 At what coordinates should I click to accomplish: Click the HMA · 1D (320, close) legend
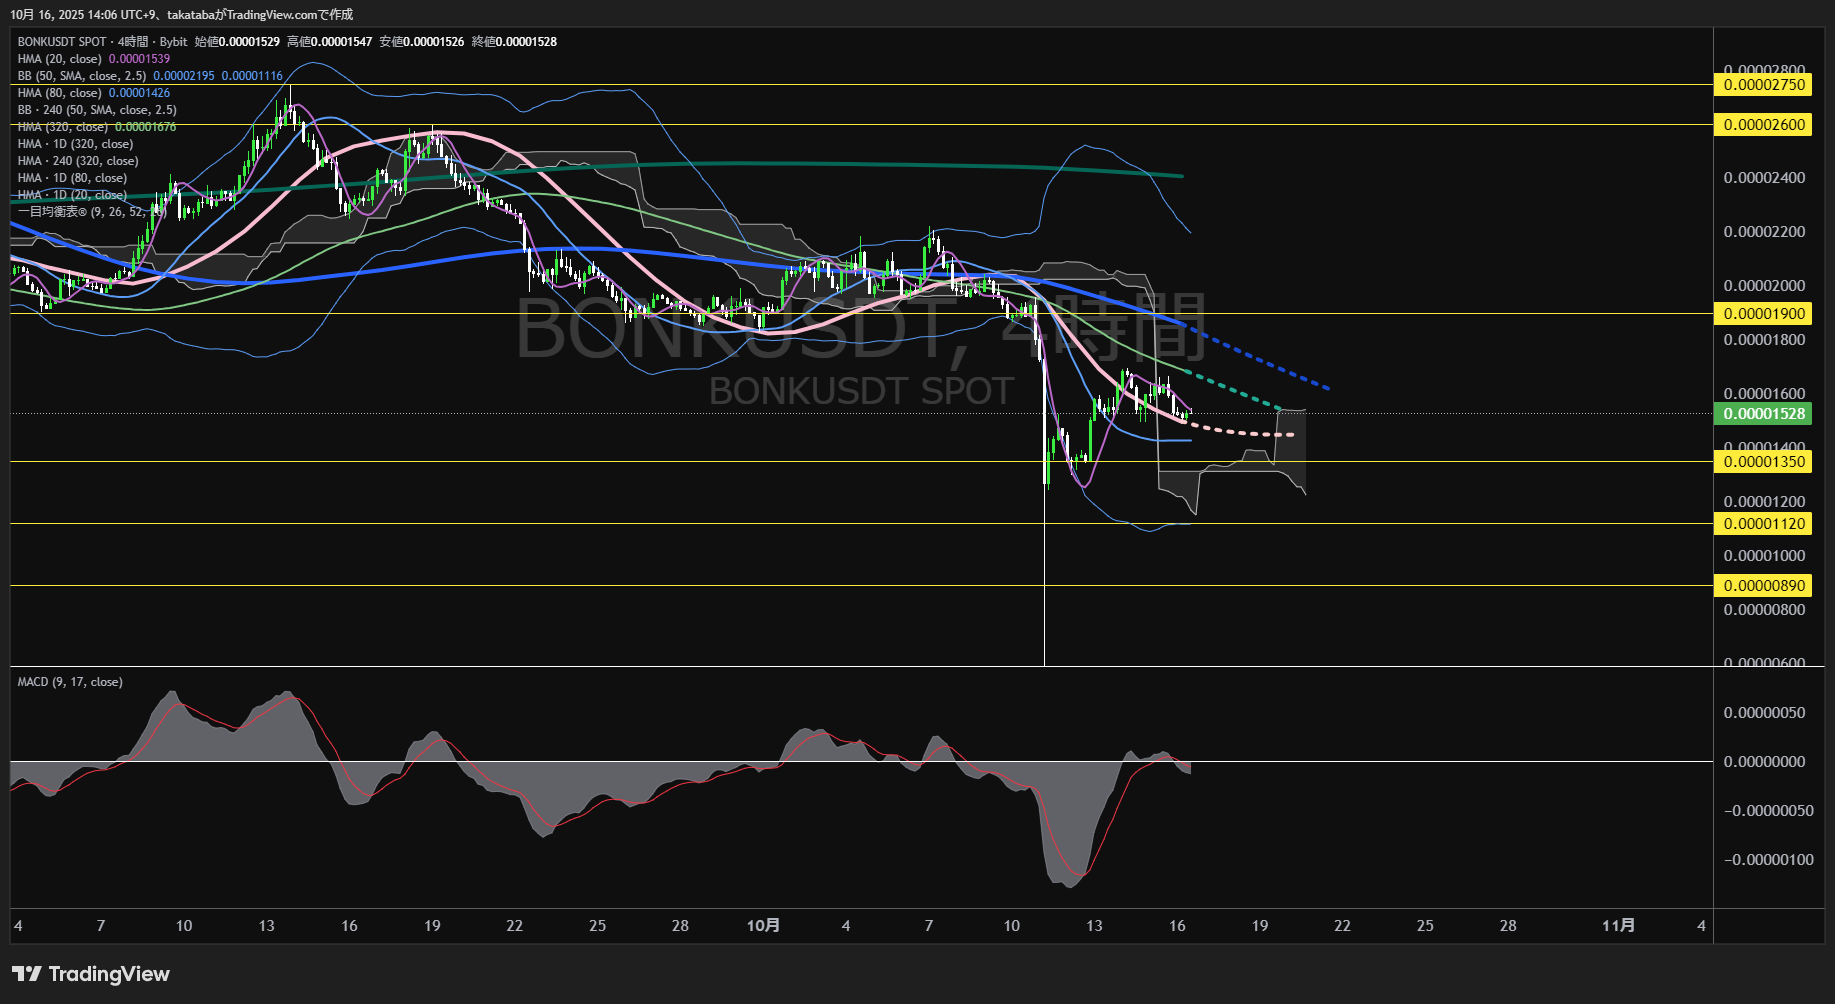click(x=75, y=144)
